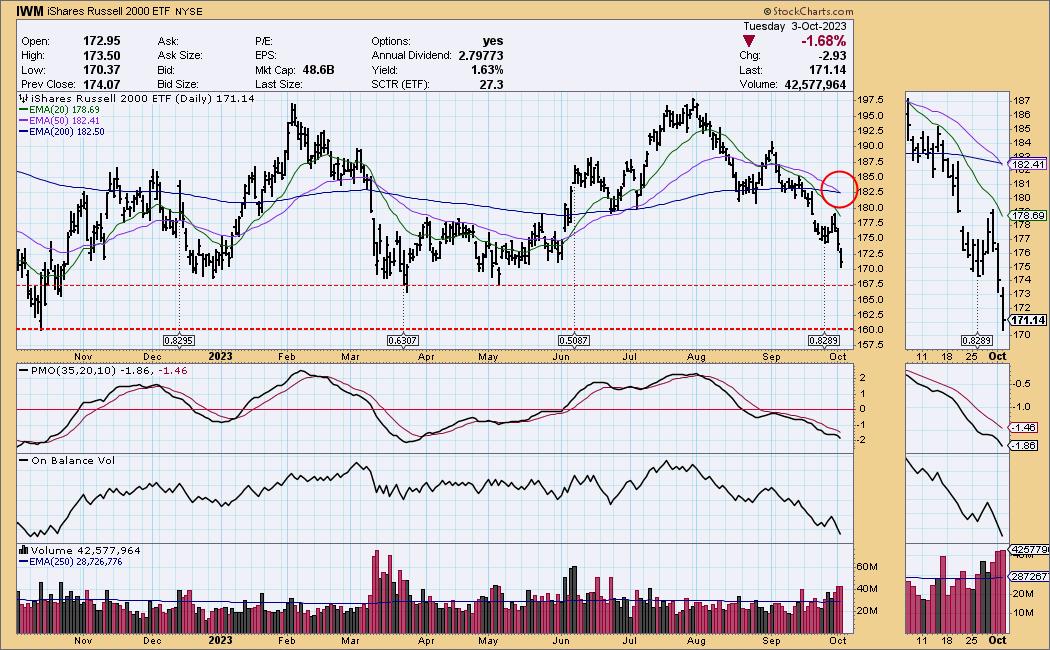Click the On Balance Vol legend
Image resolution: width=1050 pixels, height=650 pixels.
coord(66,461)
